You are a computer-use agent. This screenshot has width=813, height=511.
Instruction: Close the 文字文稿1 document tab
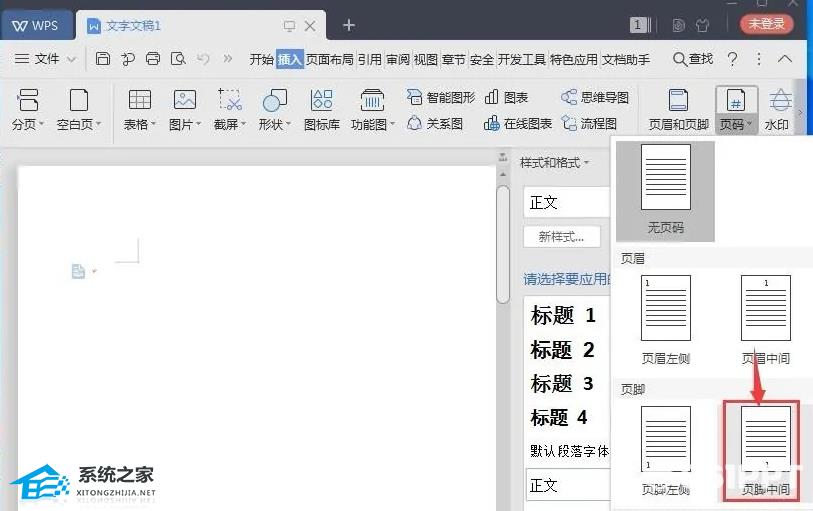(x=310, y=26)
